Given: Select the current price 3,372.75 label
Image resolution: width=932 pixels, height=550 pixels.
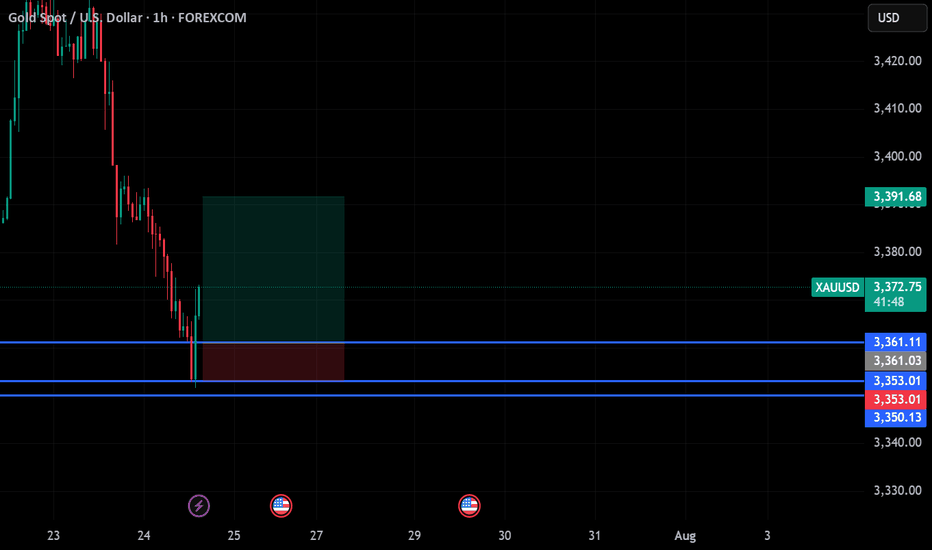Looking at the screenshot, I should [x=895, y=294].
